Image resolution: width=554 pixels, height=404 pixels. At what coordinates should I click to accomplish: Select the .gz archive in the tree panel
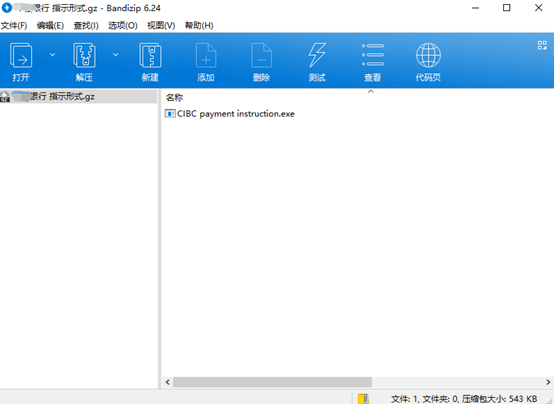click(x=78, y=96)
